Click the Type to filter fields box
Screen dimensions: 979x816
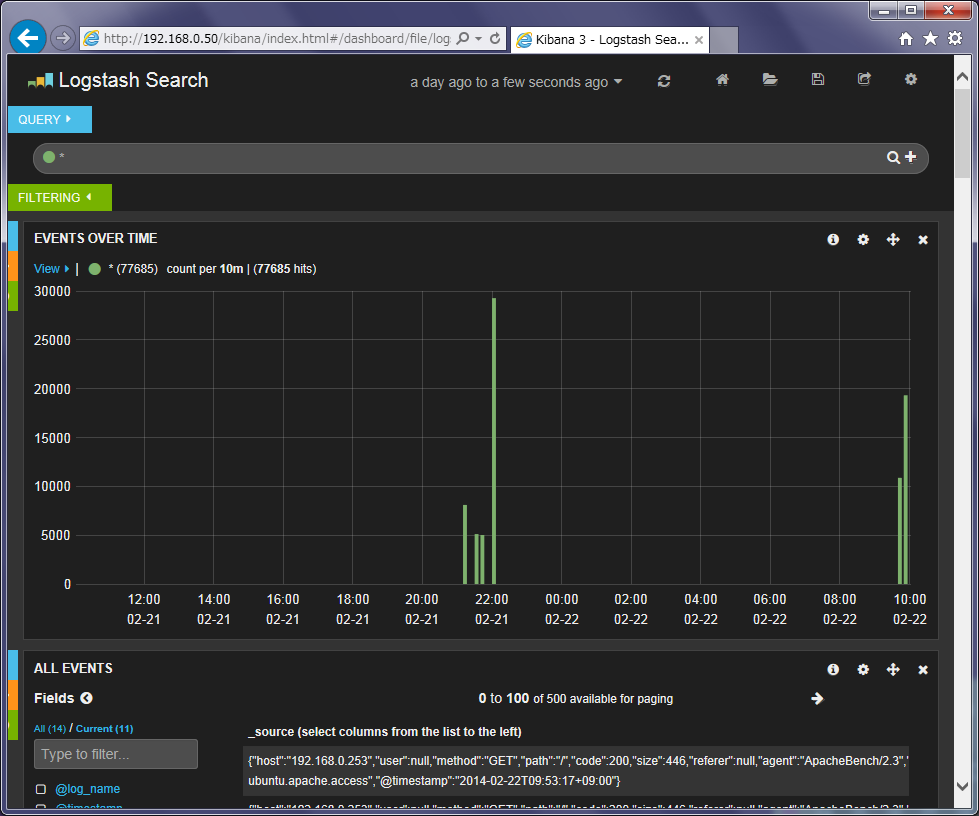[x=116, y=754]
